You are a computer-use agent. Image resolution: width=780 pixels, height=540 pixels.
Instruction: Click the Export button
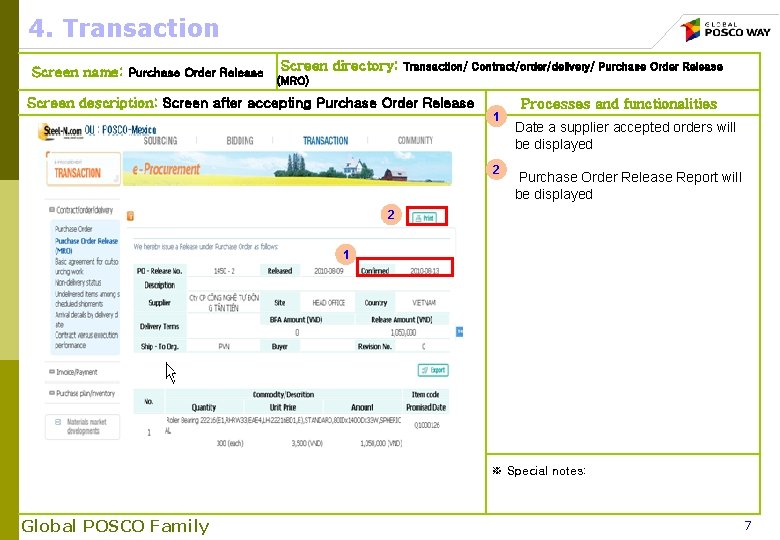pos(433,370)
